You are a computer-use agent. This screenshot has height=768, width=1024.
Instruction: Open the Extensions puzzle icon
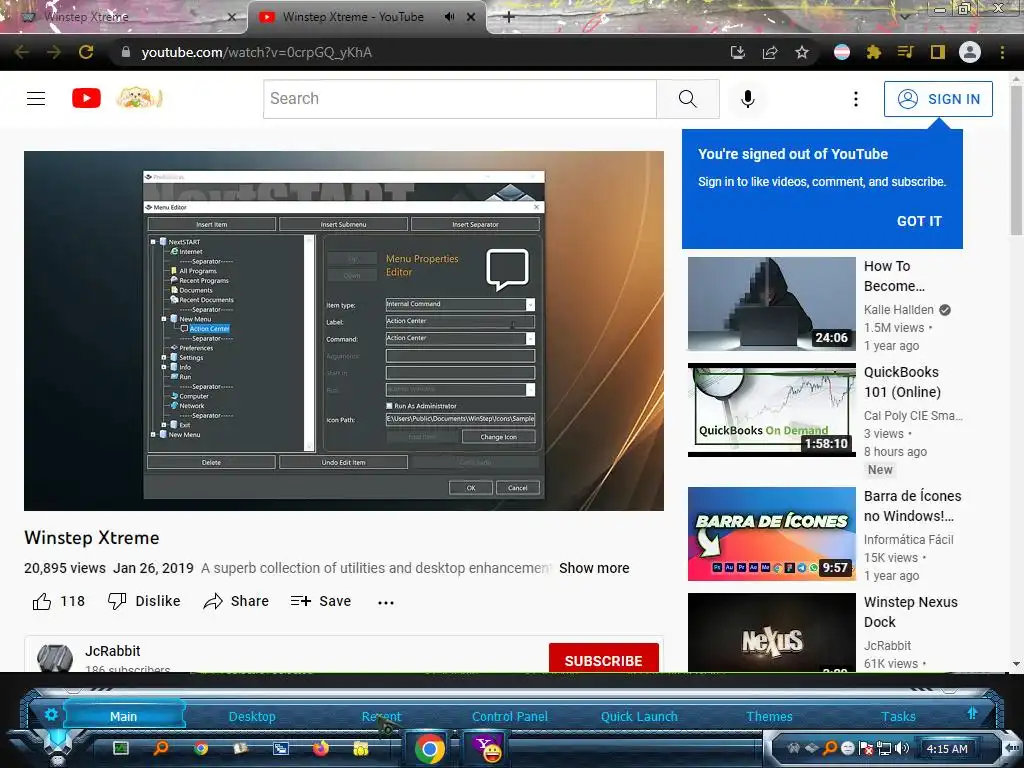pyautogui.click(x=874, y=52)
